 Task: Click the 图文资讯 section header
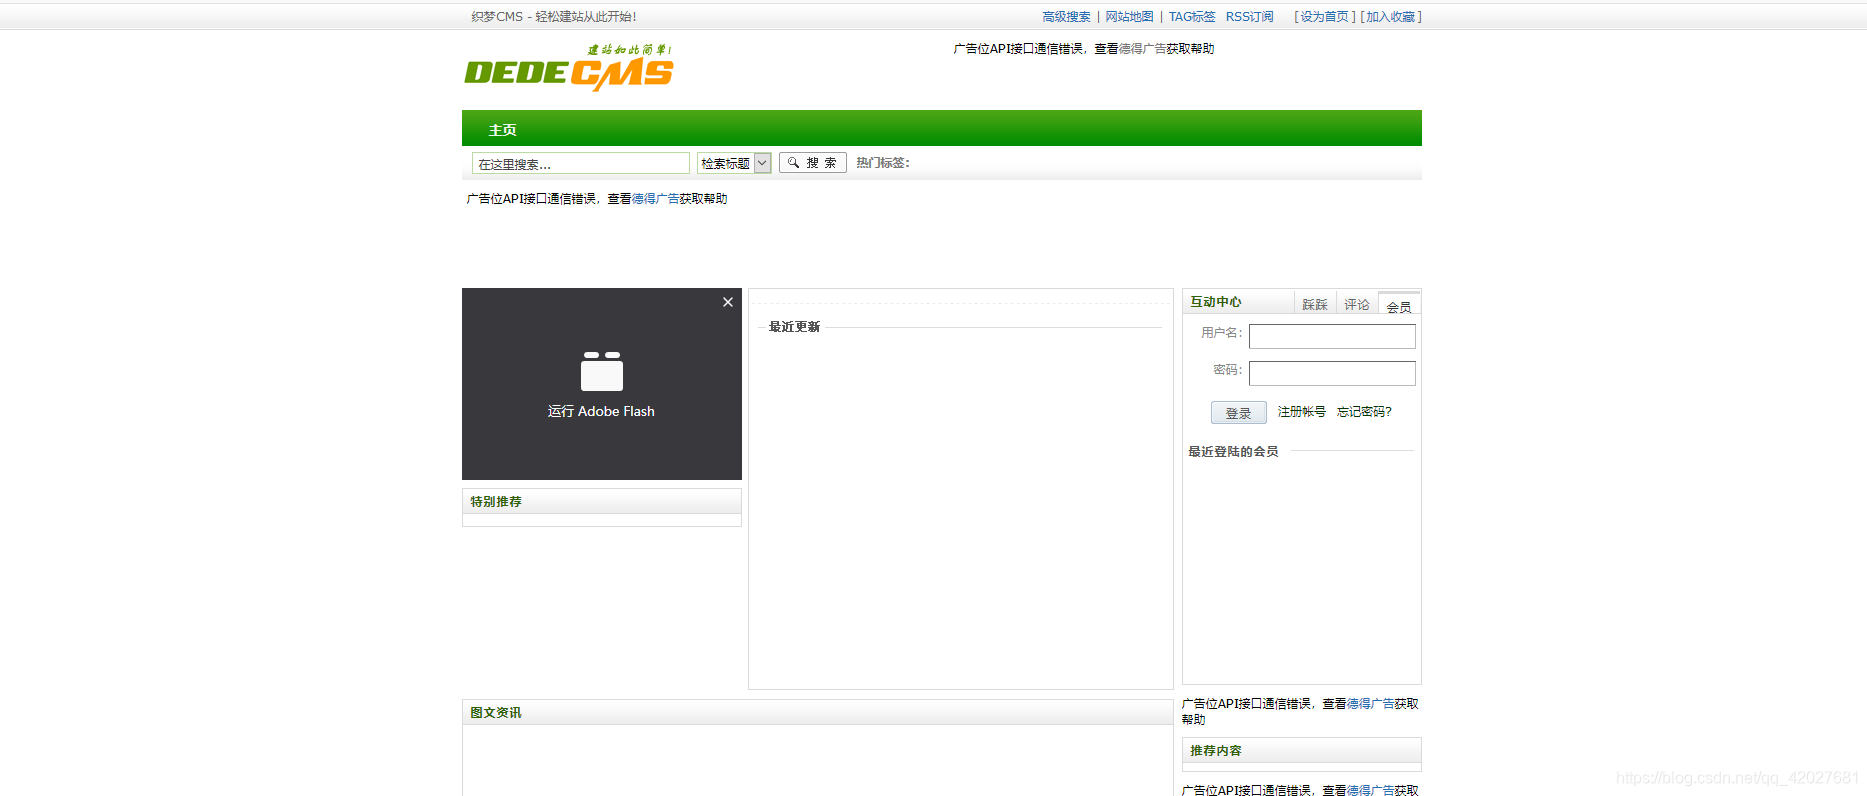point(817,712)
